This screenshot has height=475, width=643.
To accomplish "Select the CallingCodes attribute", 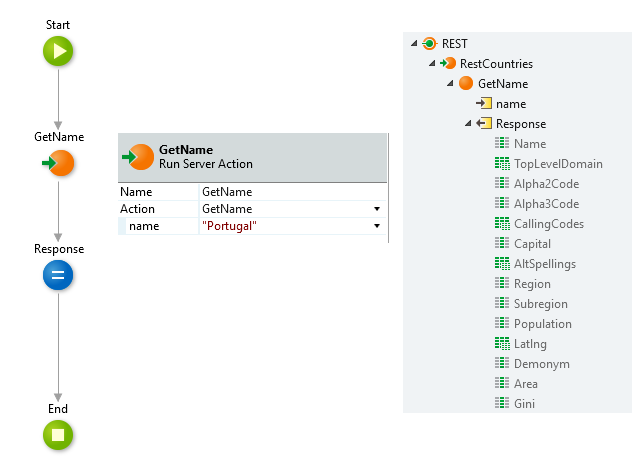I will click(x=549, y=224).
